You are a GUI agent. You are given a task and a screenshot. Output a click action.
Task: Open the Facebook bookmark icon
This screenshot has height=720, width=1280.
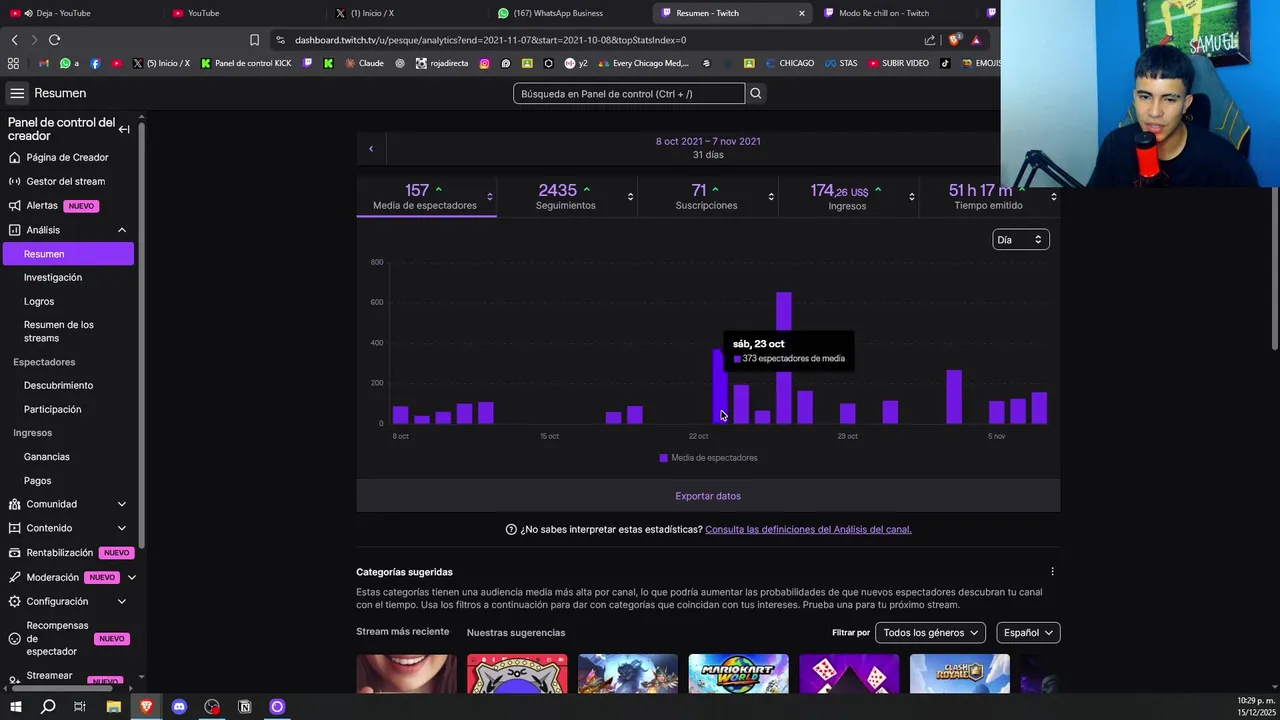click(x=95, y=63)
